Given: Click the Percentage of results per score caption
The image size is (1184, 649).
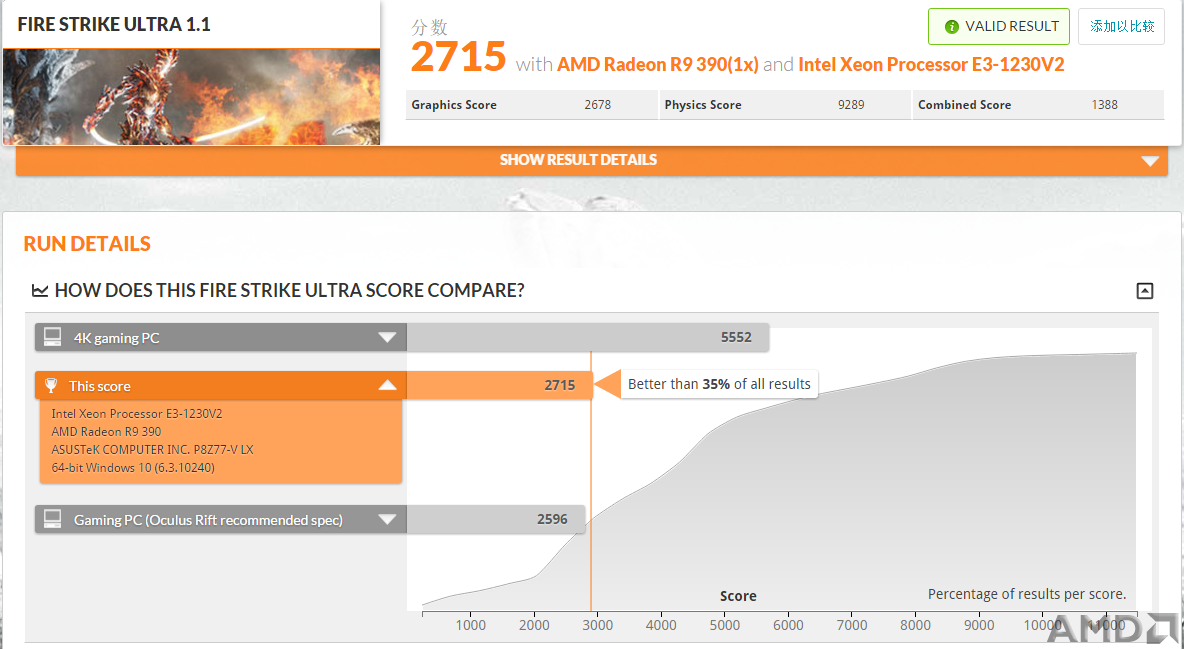Looking at the screenshot, I should [x=1027, y=595].
